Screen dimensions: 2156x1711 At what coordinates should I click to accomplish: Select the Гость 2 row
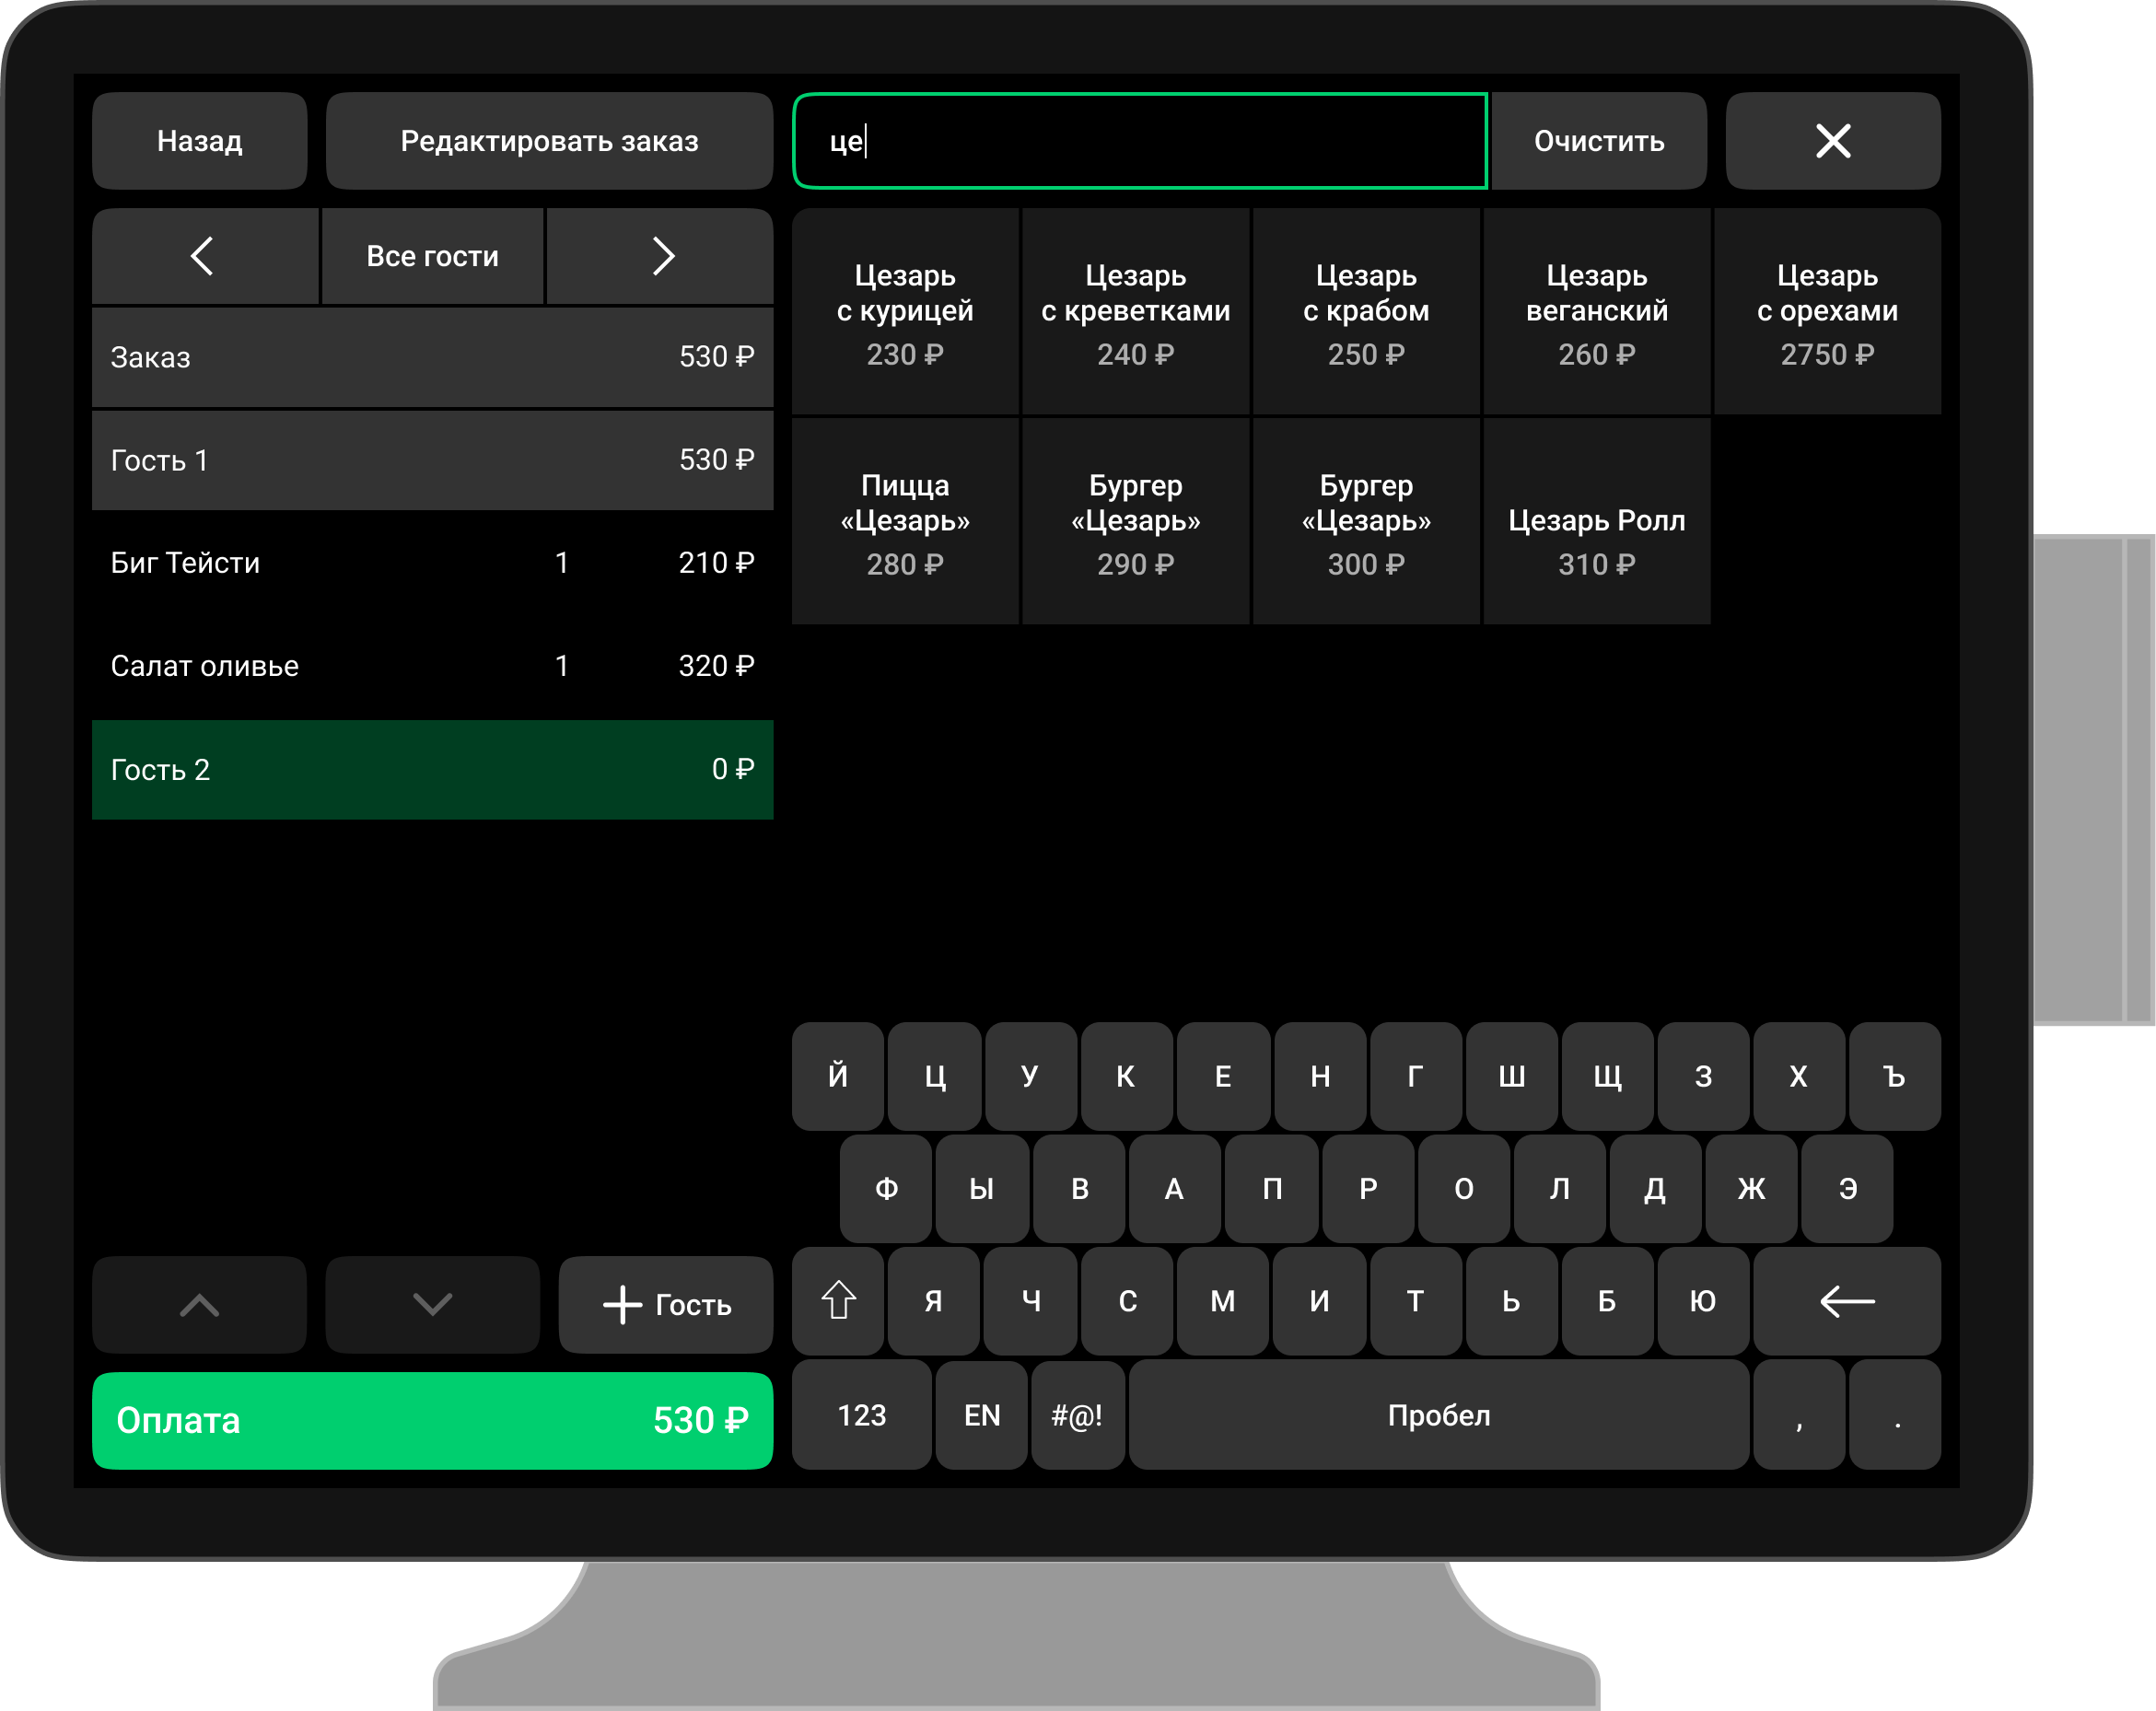pyautogui.click(x=432, y=769)
